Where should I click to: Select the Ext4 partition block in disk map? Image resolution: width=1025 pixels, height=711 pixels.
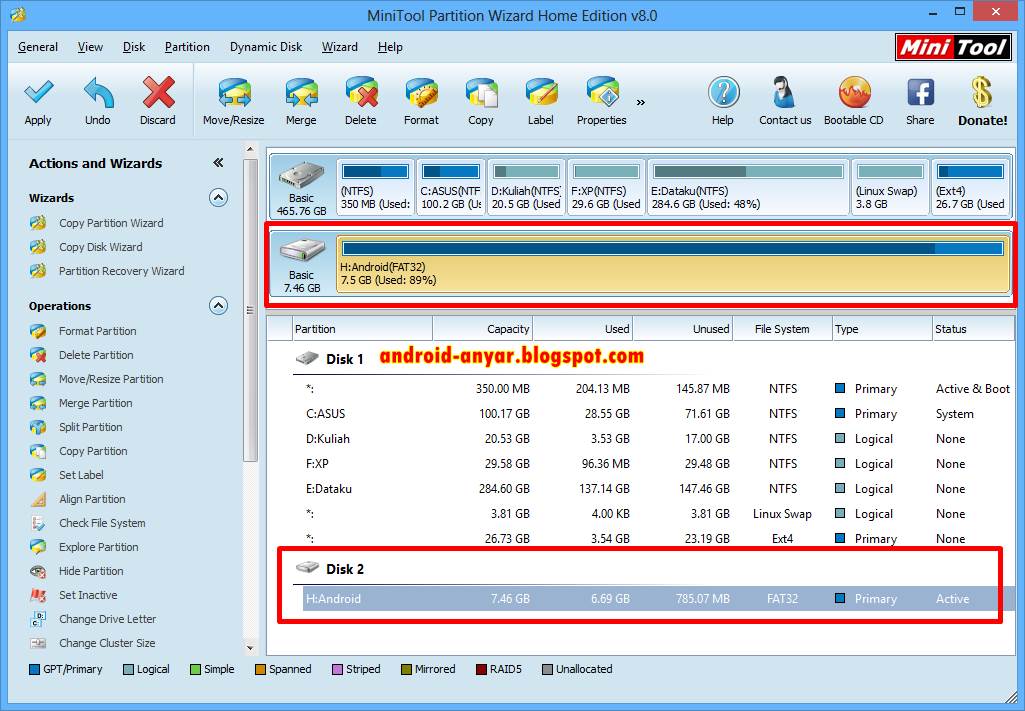pos(971,187)
